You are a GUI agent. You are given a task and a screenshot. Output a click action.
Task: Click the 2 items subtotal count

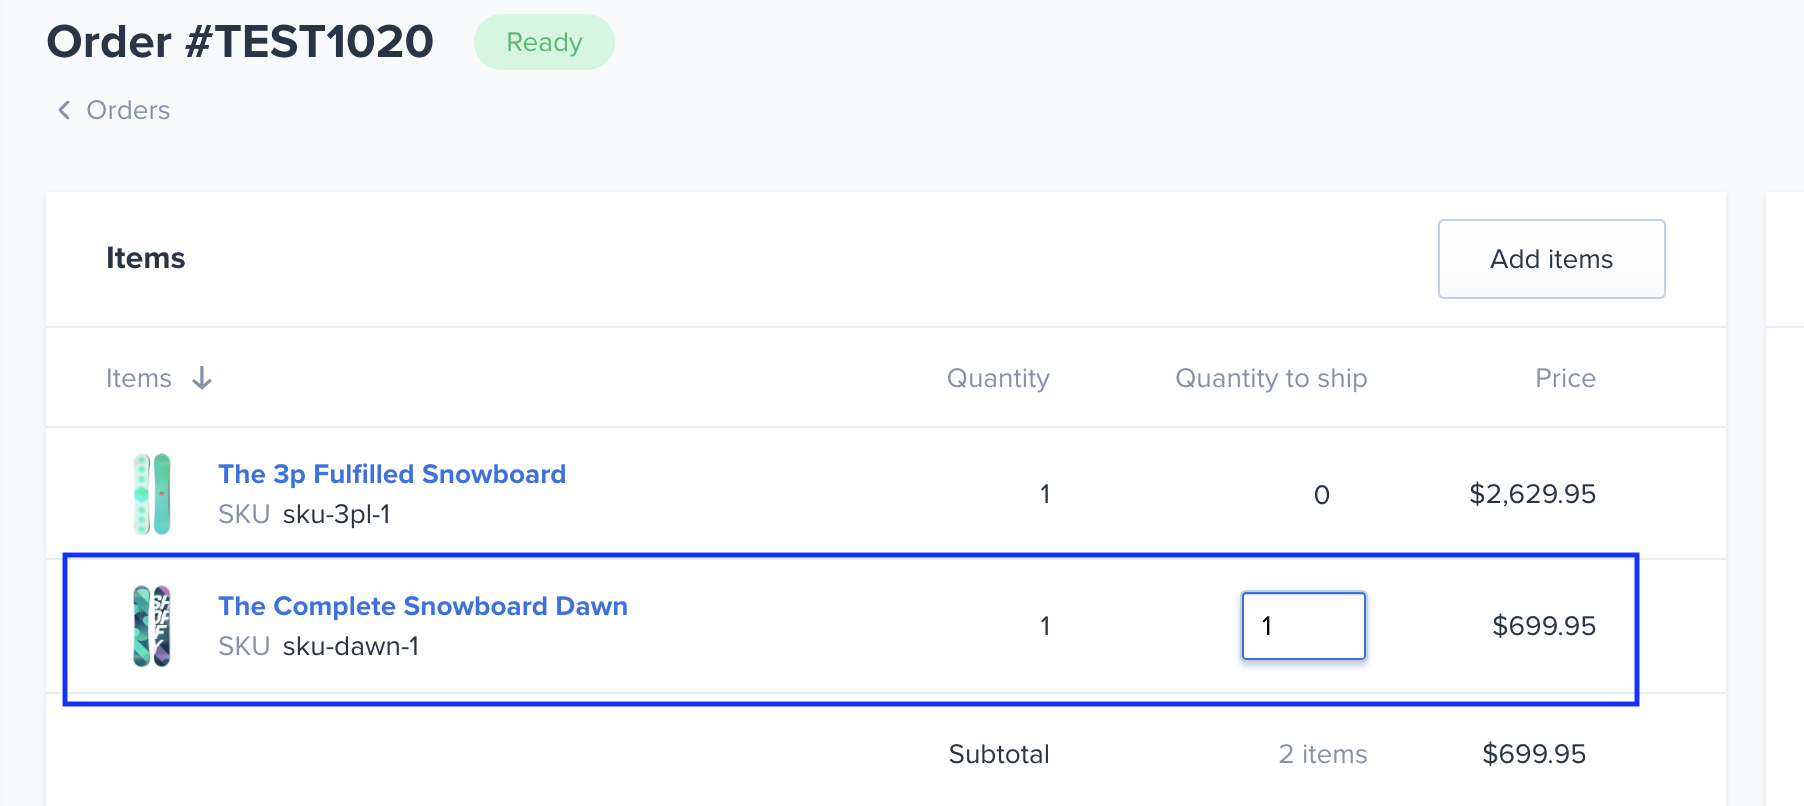tap(1322, 754)
